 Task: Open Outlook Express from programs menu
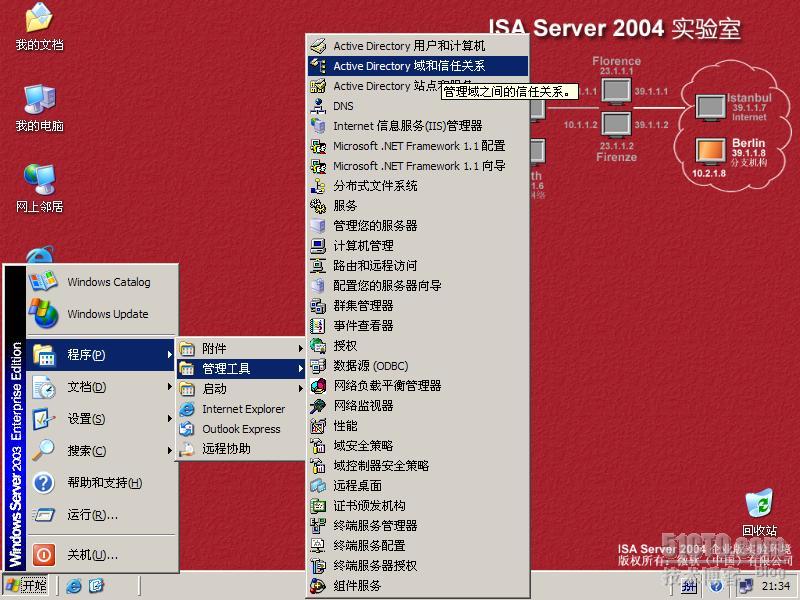pos(241,429)
